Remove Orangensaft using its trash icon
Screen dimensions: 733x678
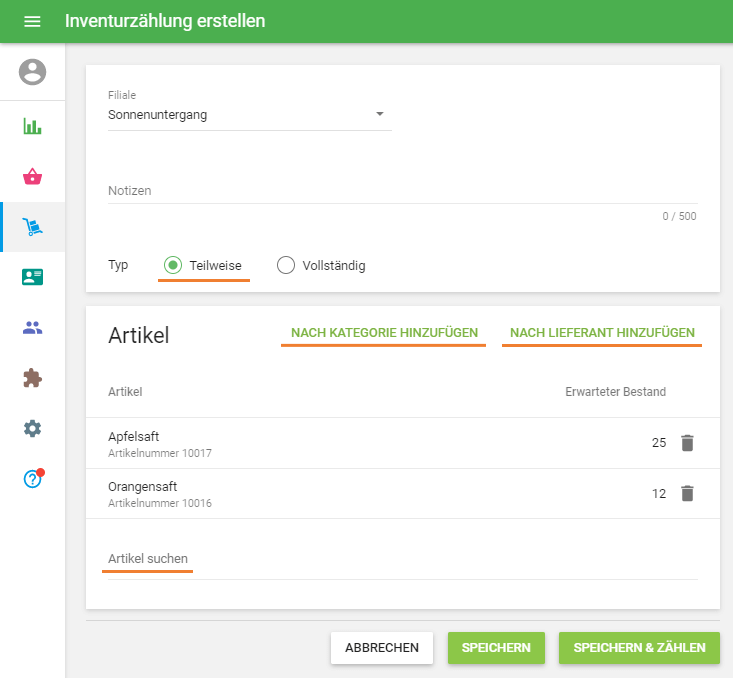pos(687,493)
